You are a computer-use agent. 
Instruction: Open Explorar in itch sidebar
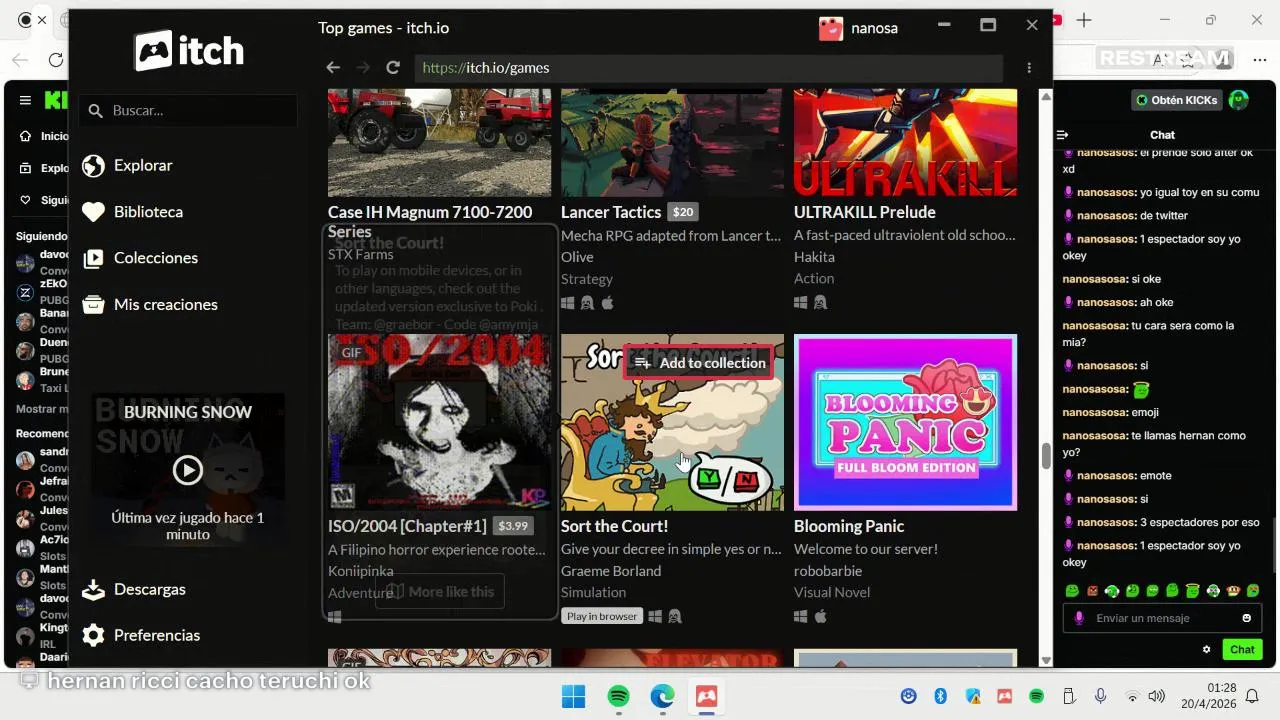coord(143,165)
